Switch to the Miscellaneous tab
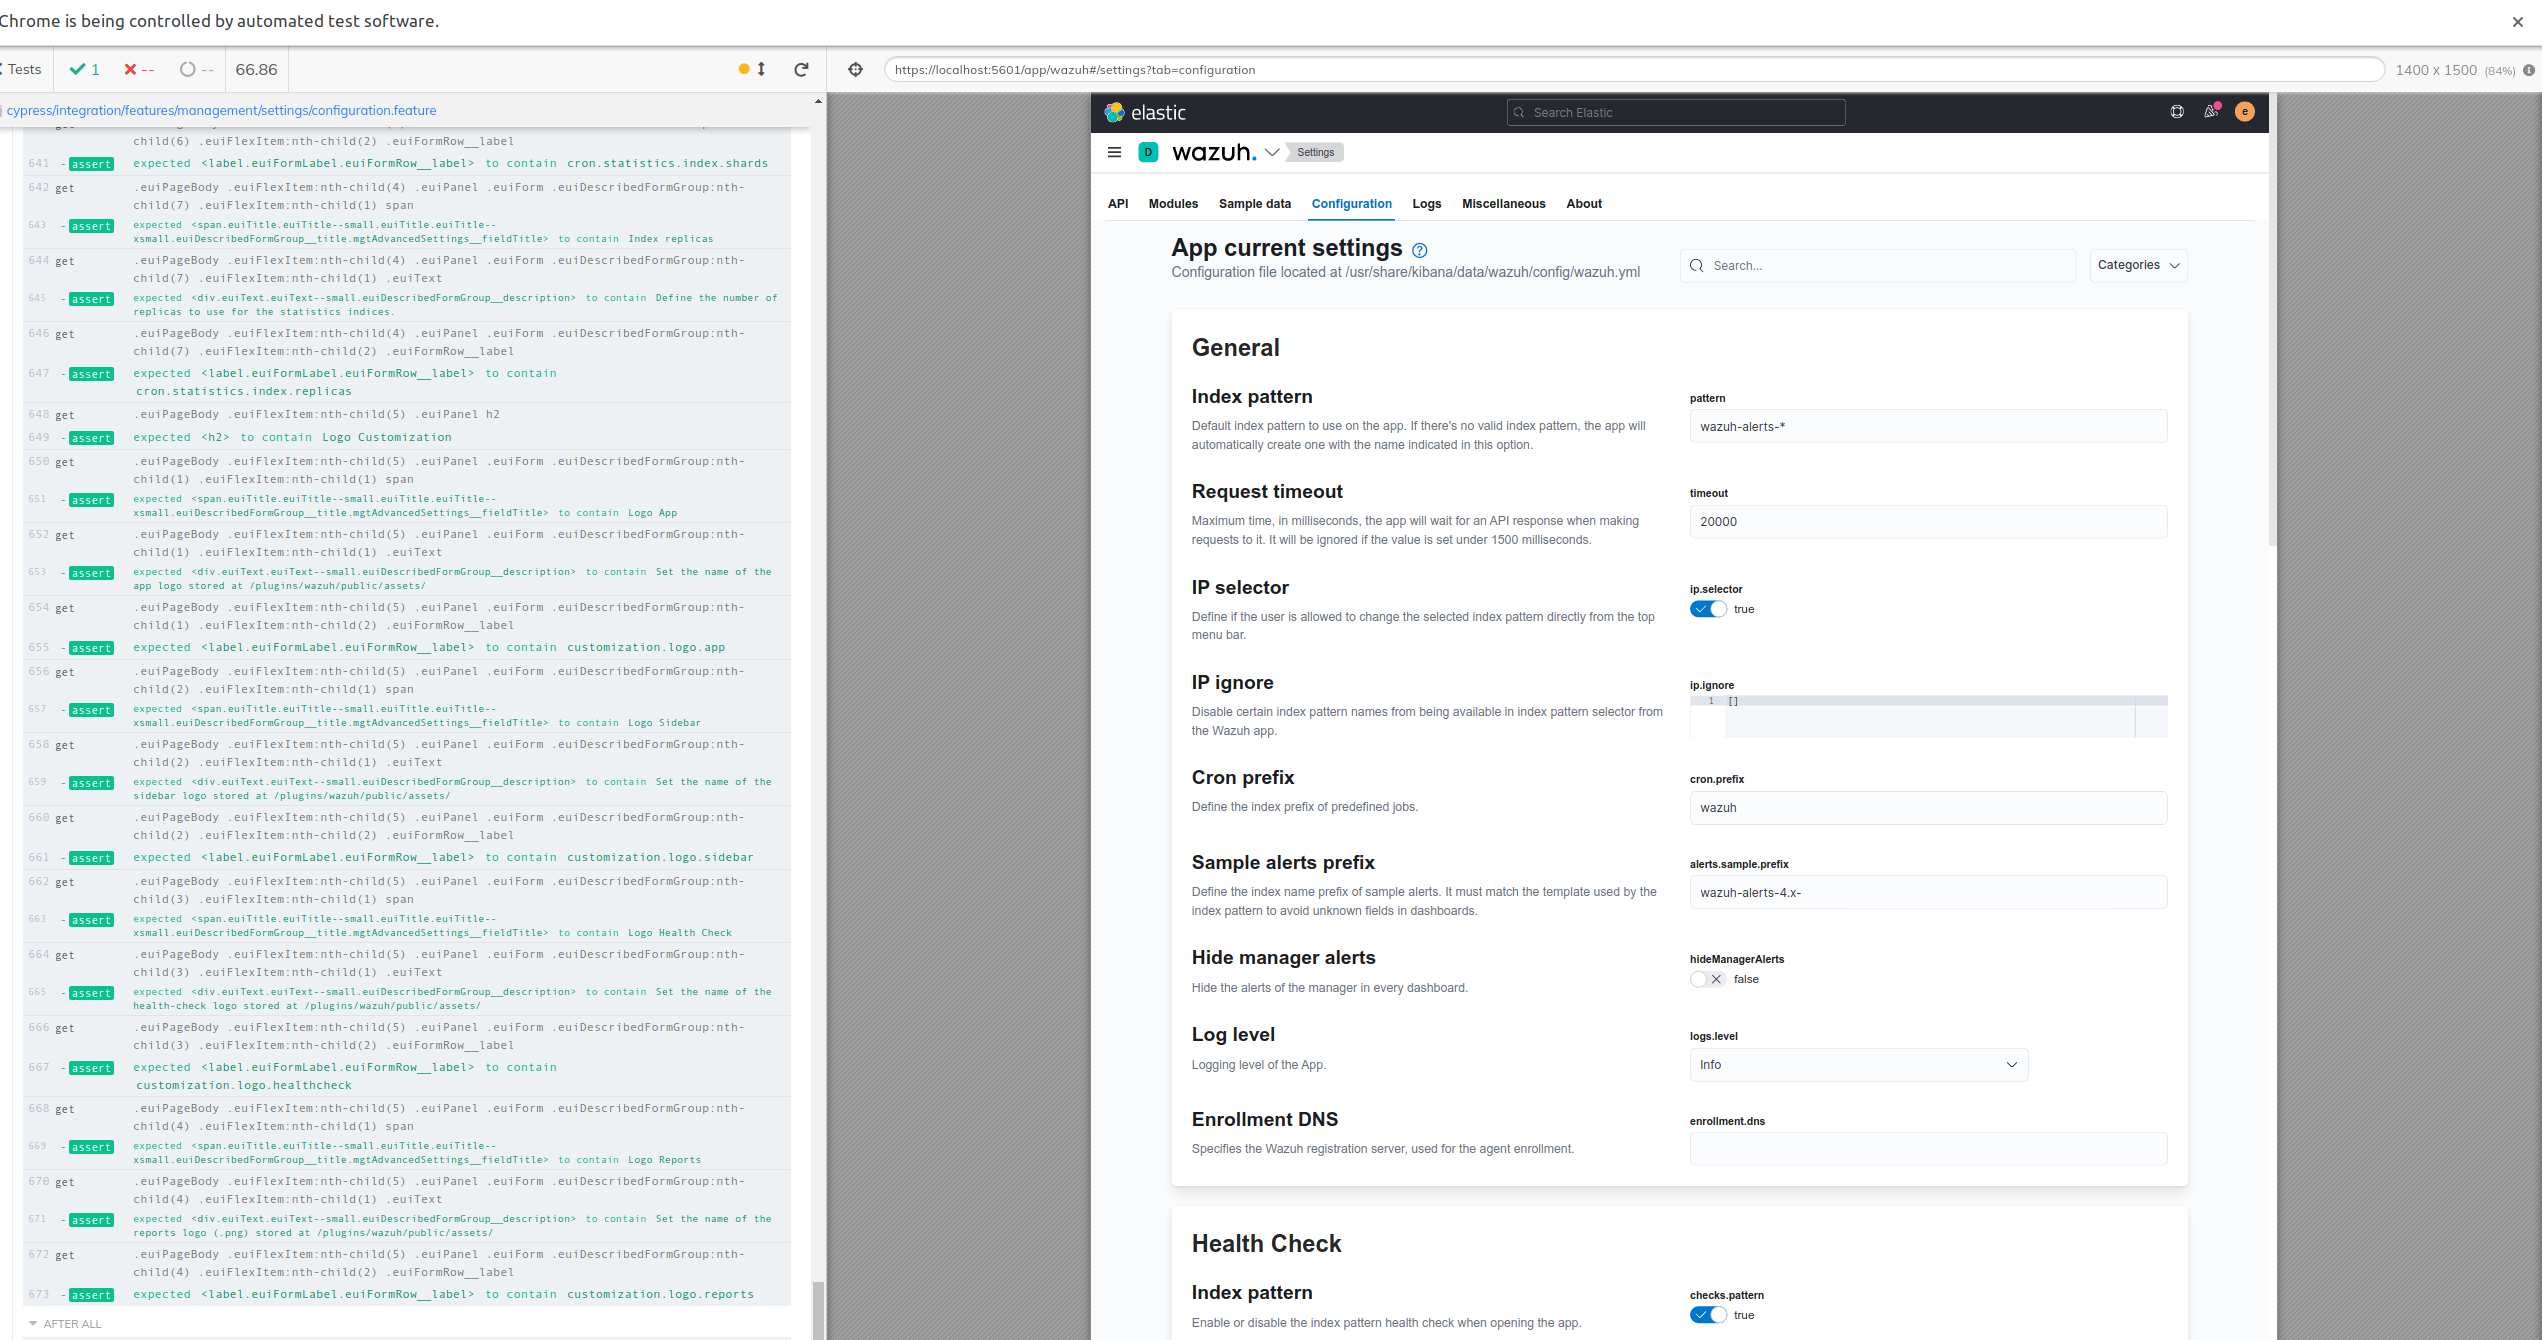This screenshot has height=1340, width=2542. point(1504,204)
